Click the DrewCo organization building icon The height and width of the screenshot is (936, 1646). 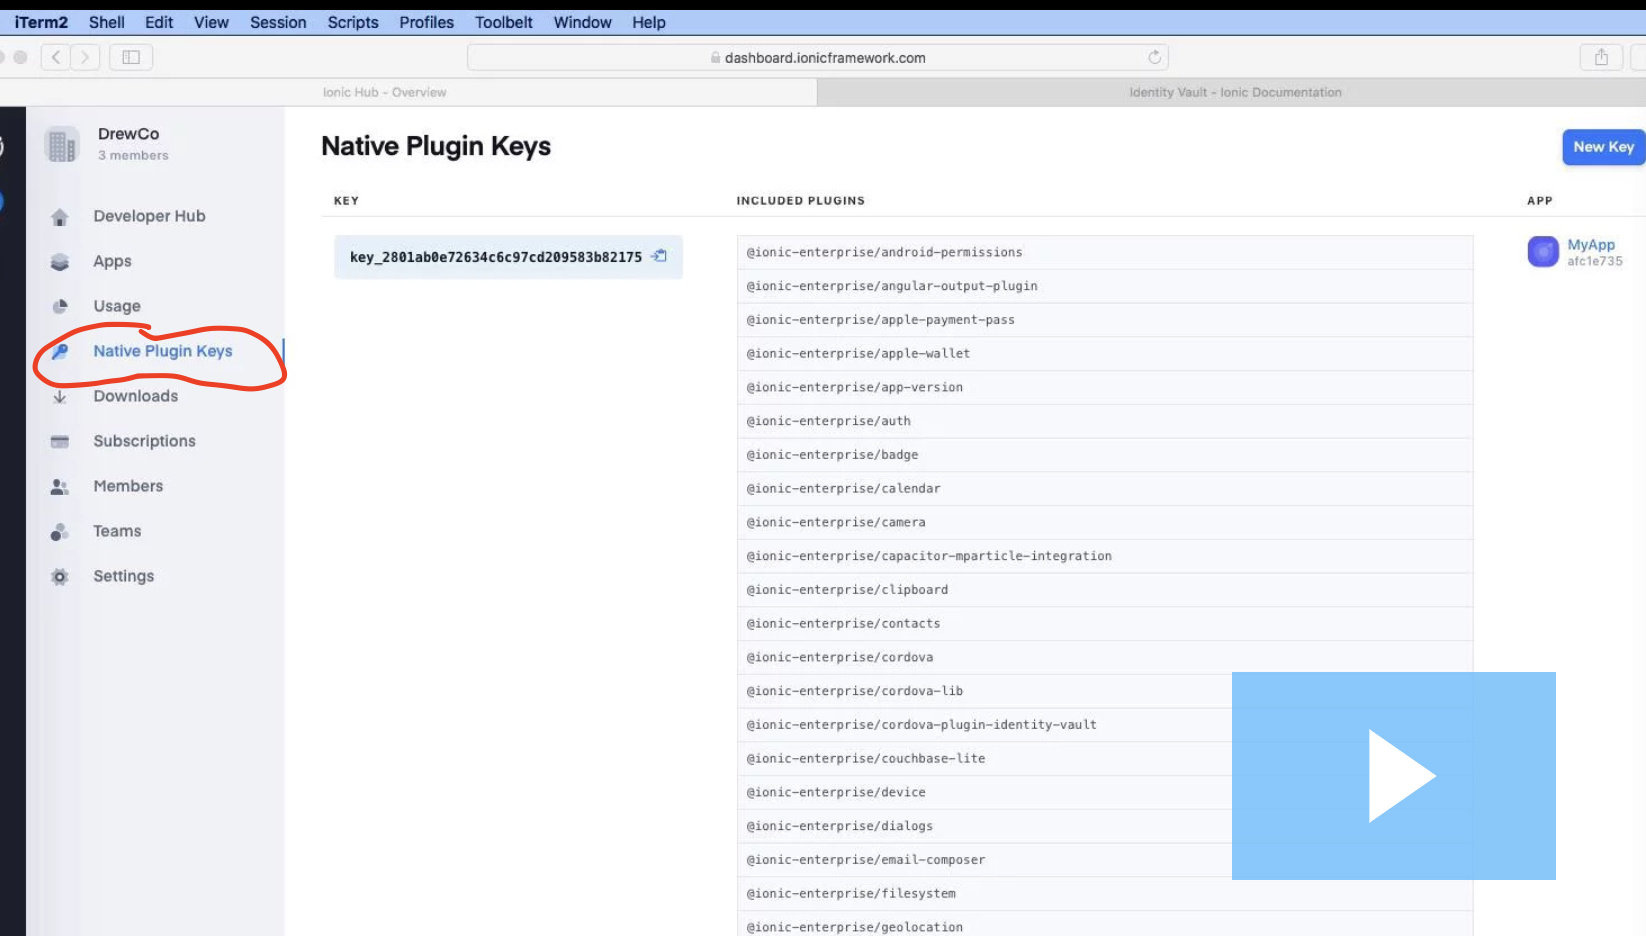click(62, 145)
